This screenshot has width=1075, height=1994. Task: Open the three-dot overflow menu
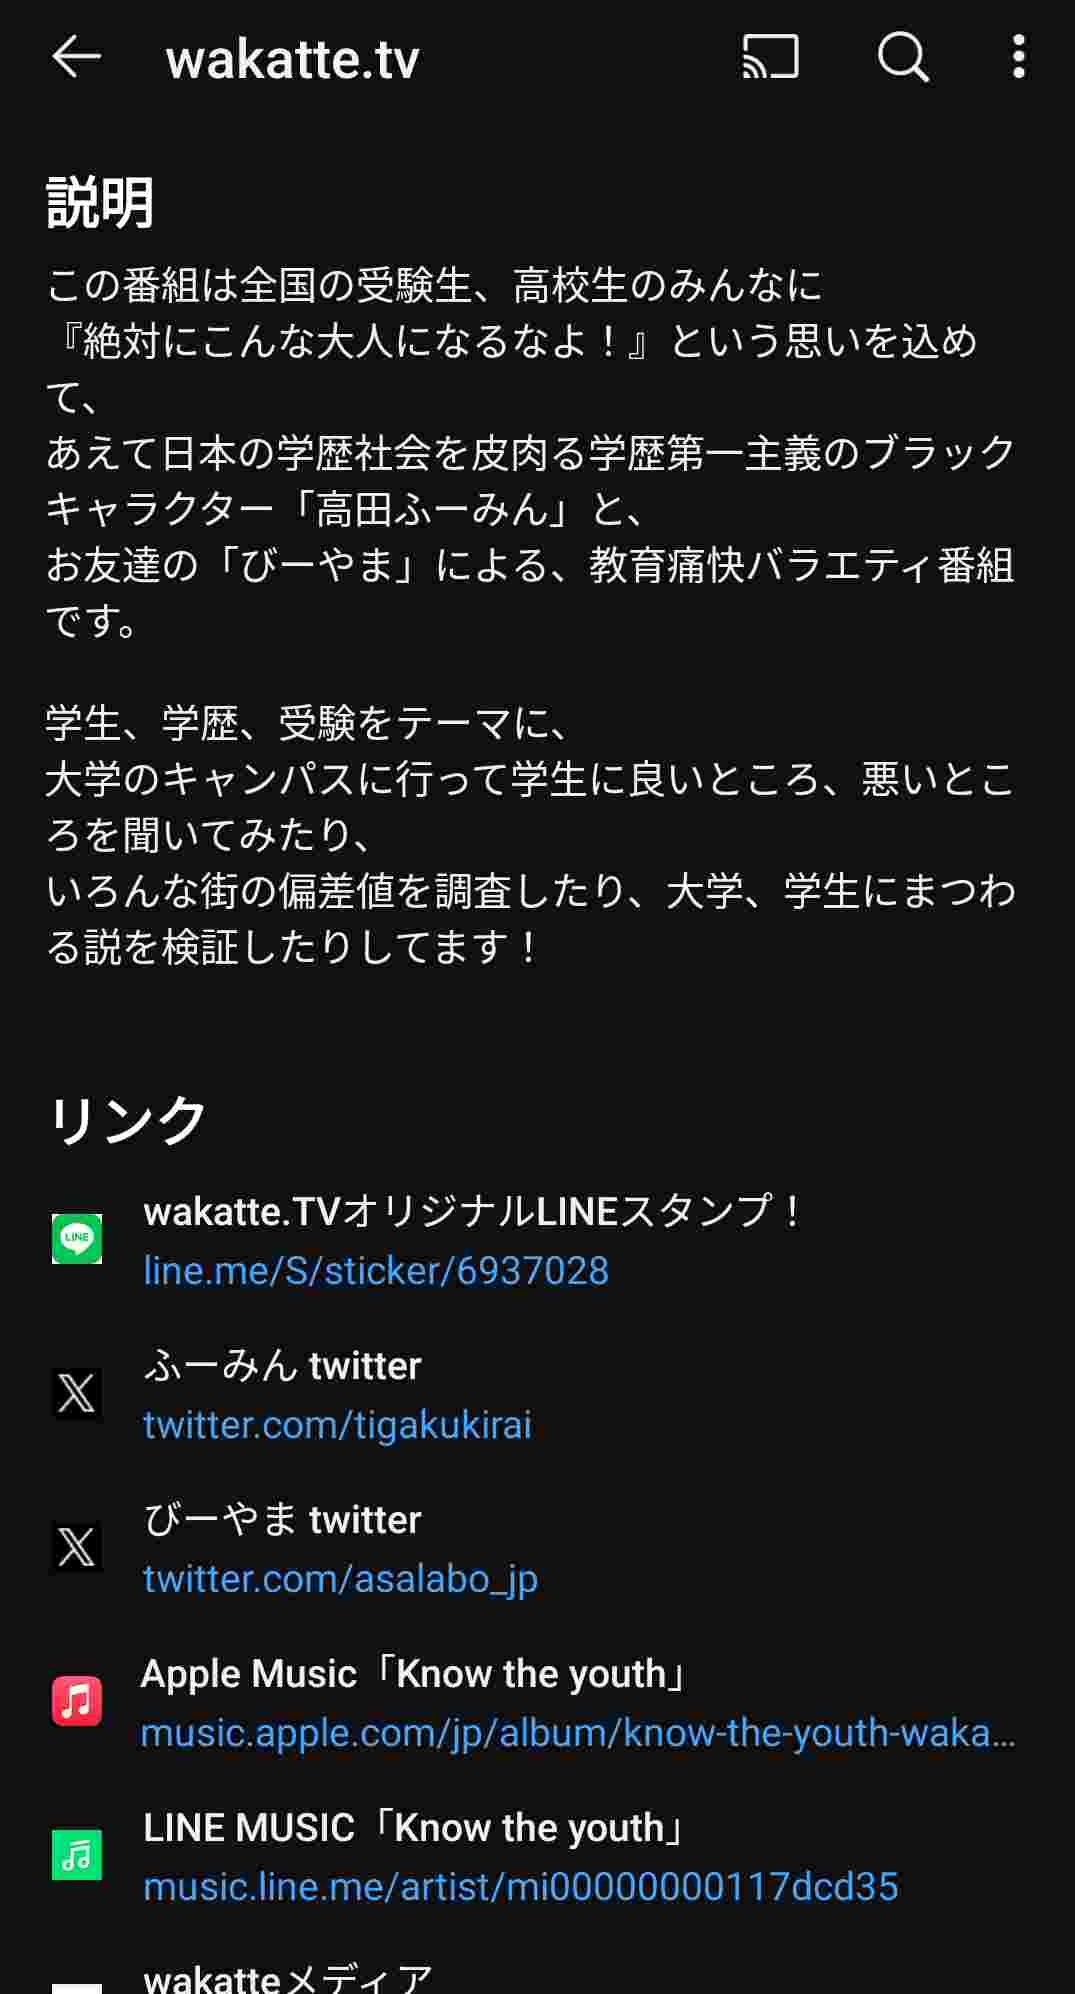(1018, 57)
